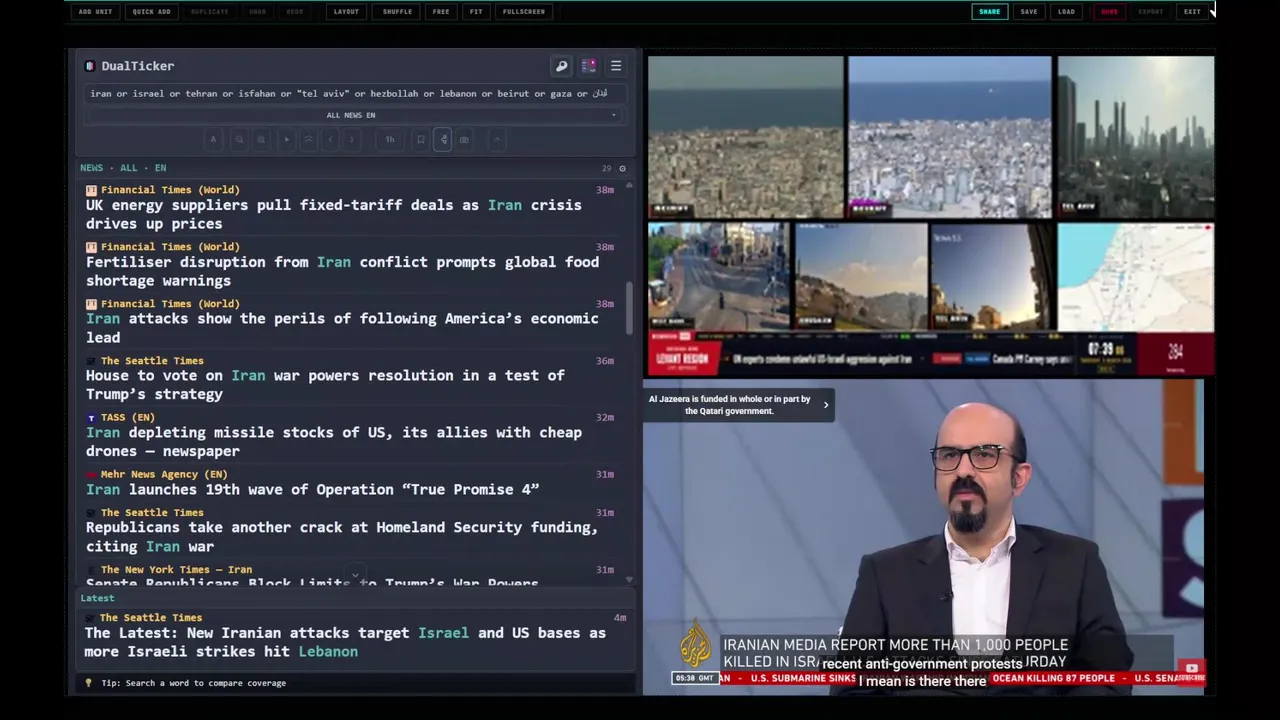Image resolution: width=1280 pixels, height=720 pixels.
Task: Click 'TASS (EN)' source label
Action: click(127, 417)
